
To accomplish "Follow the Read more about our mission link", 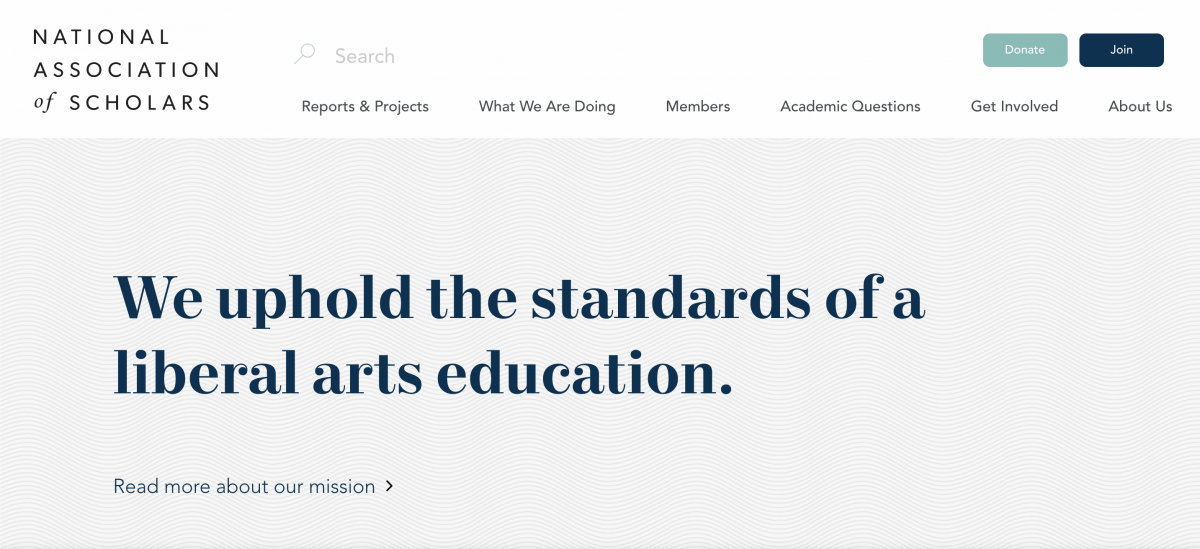I will point(244,486).
